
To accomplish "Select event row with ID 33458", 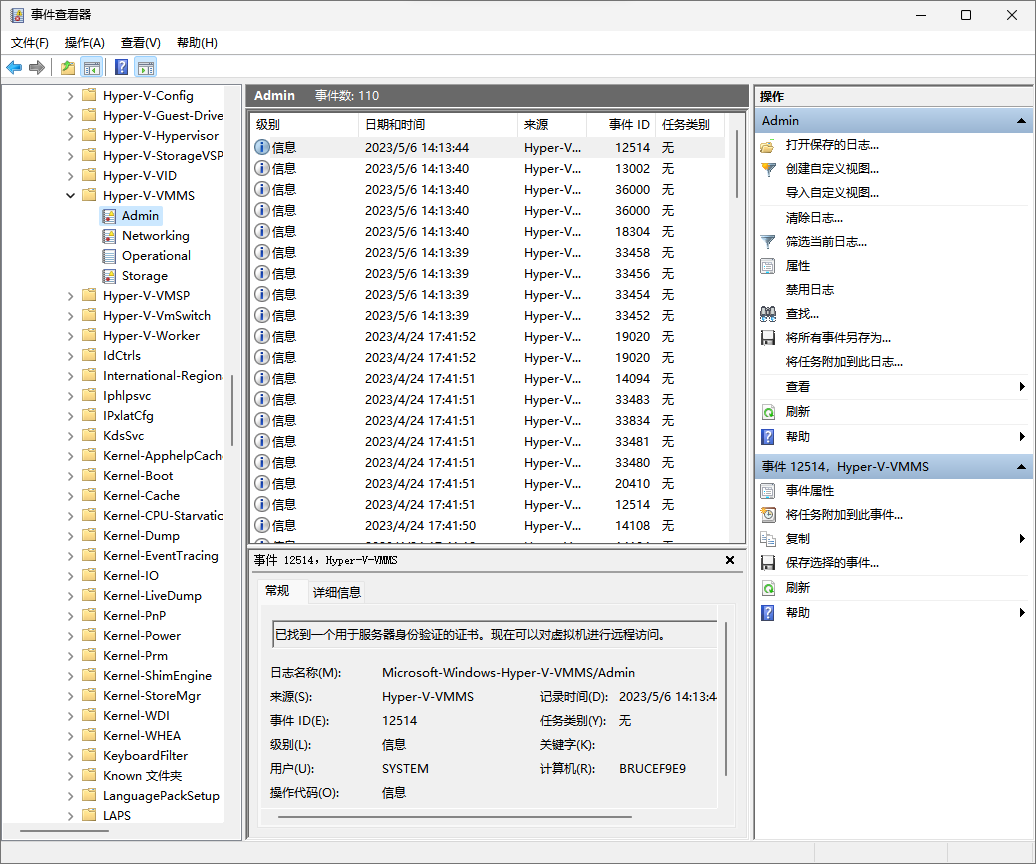I will coord(488,253).
